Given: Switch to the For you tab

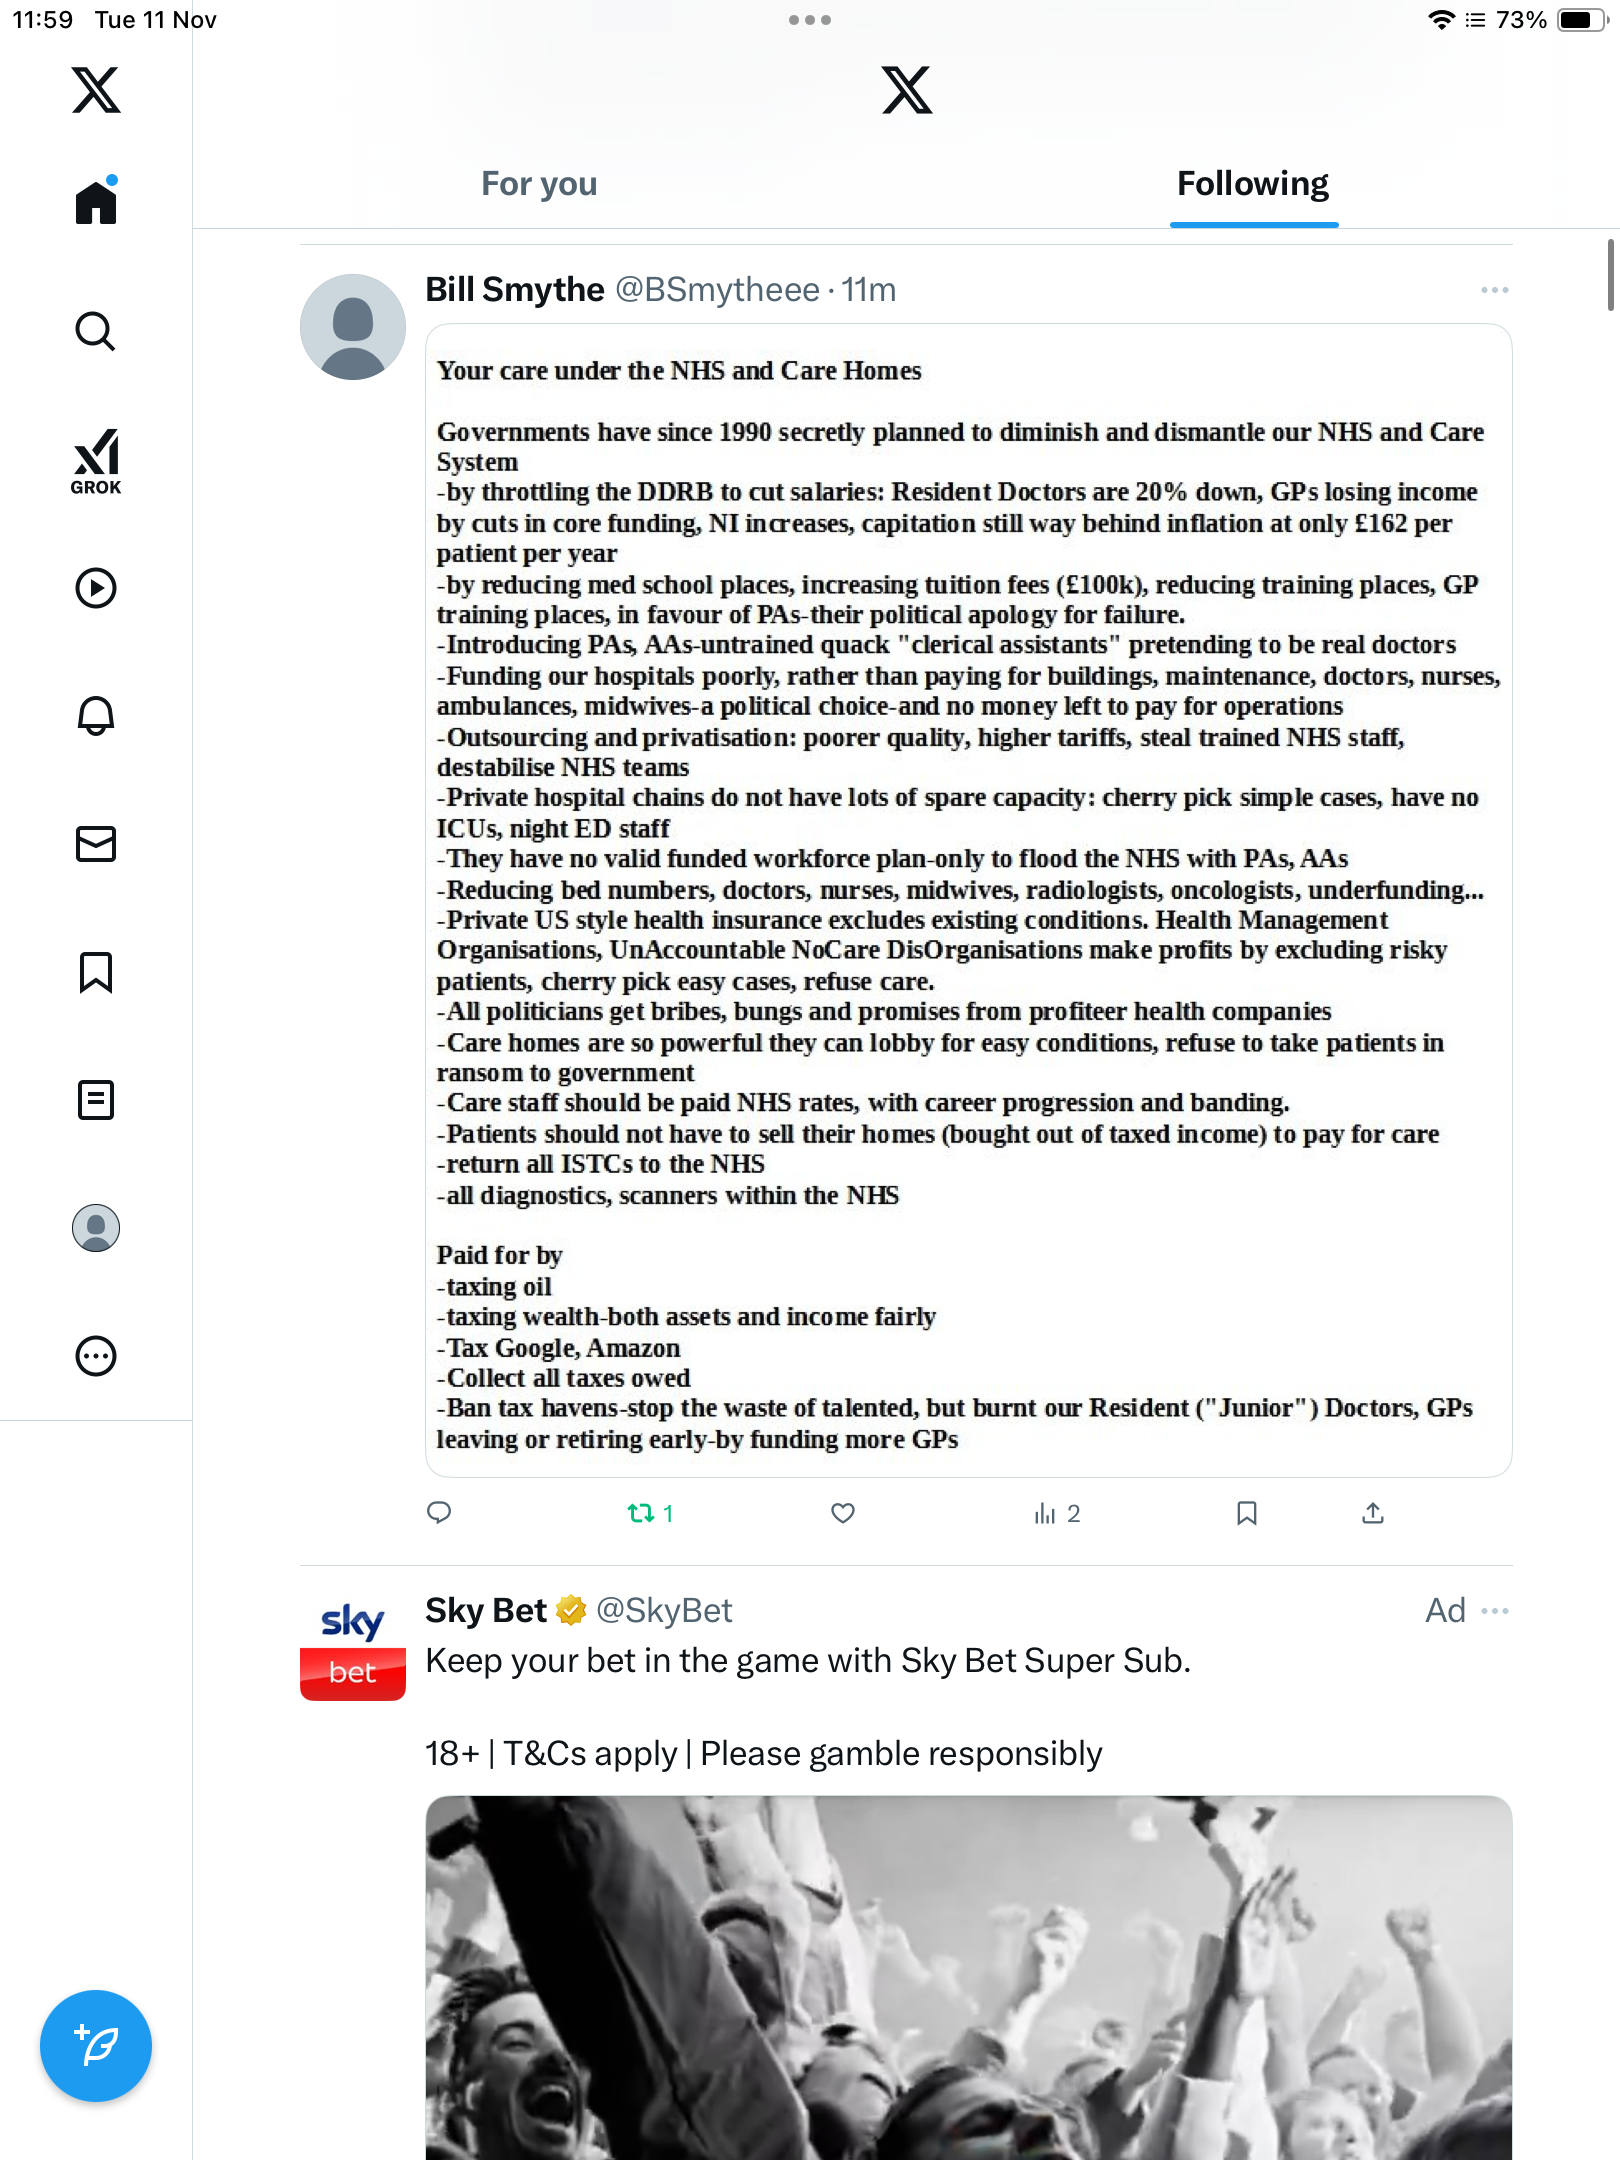Looking at the screenshot, I should (x=539, y=184).
